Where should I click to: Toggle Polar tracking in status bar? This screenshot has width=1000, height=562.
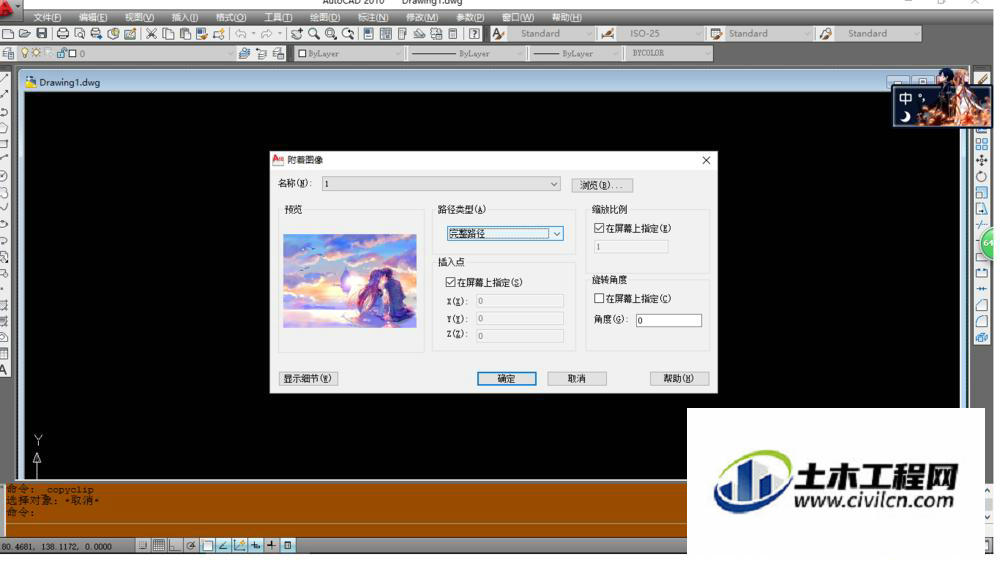tap(191, 545)
